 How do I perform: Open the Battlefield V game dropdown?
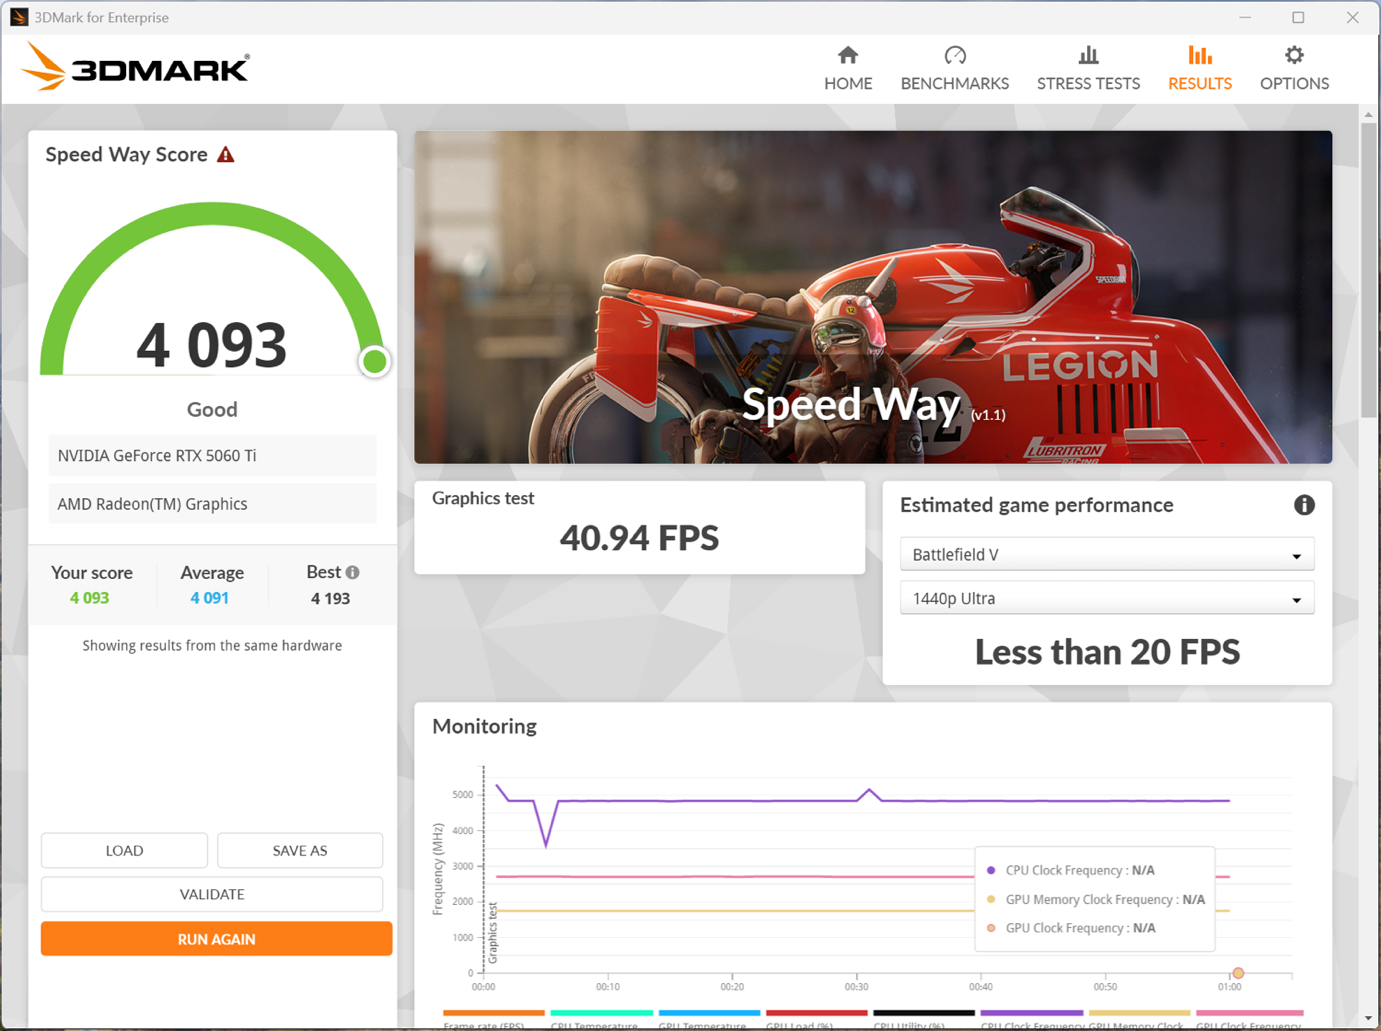(x=1107, y=555)
